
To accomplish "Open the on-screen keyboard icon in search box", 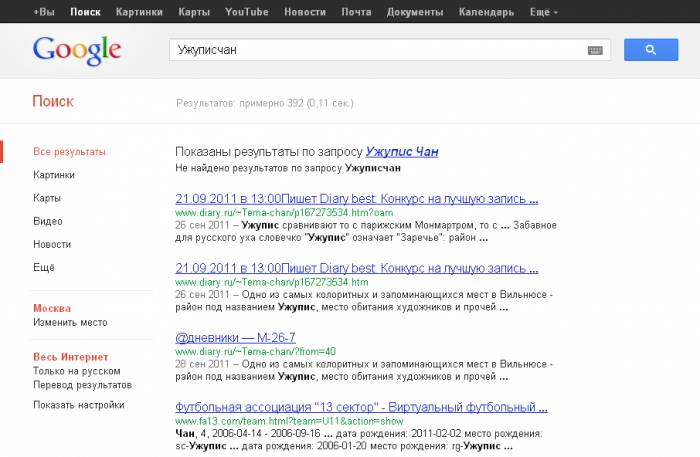I will pyautogui.click(x=595, y=50).
